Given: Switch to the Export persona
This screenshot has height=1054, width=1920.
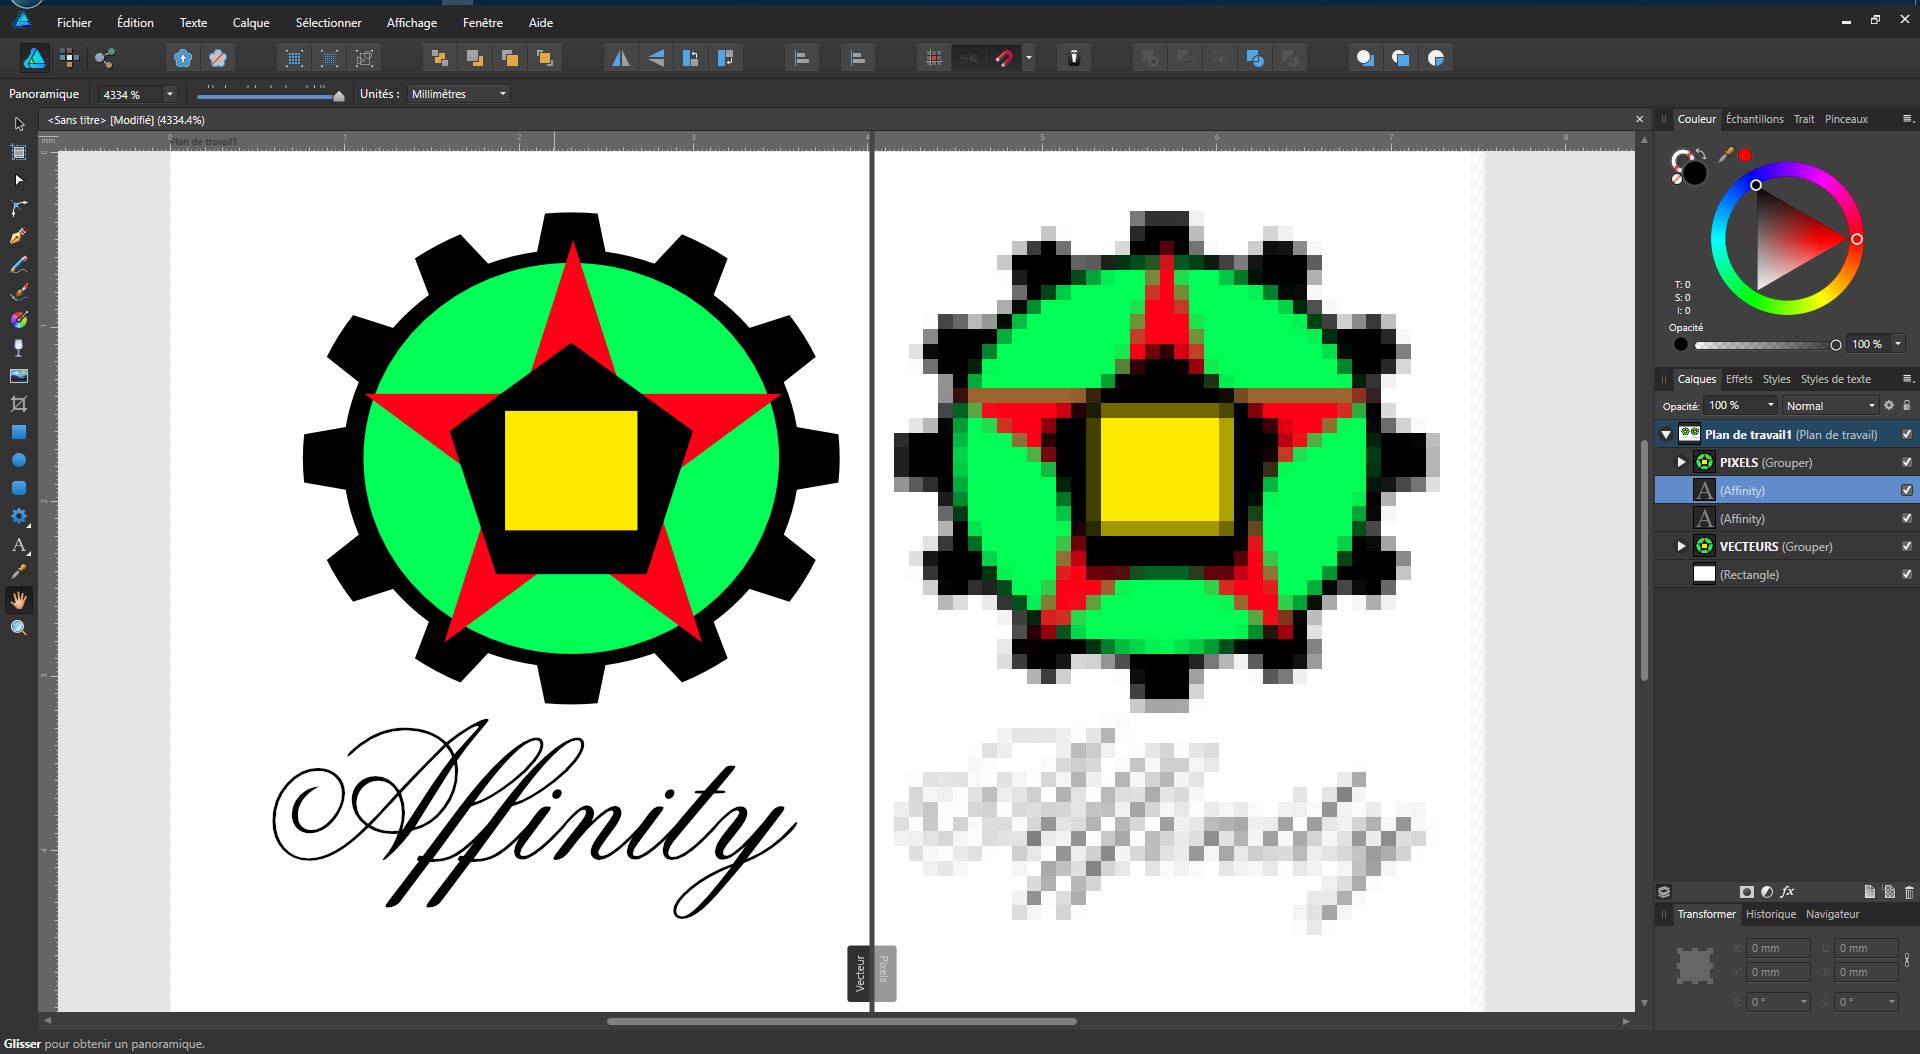Looking at the screenshot, I should [x=105, y=58].
